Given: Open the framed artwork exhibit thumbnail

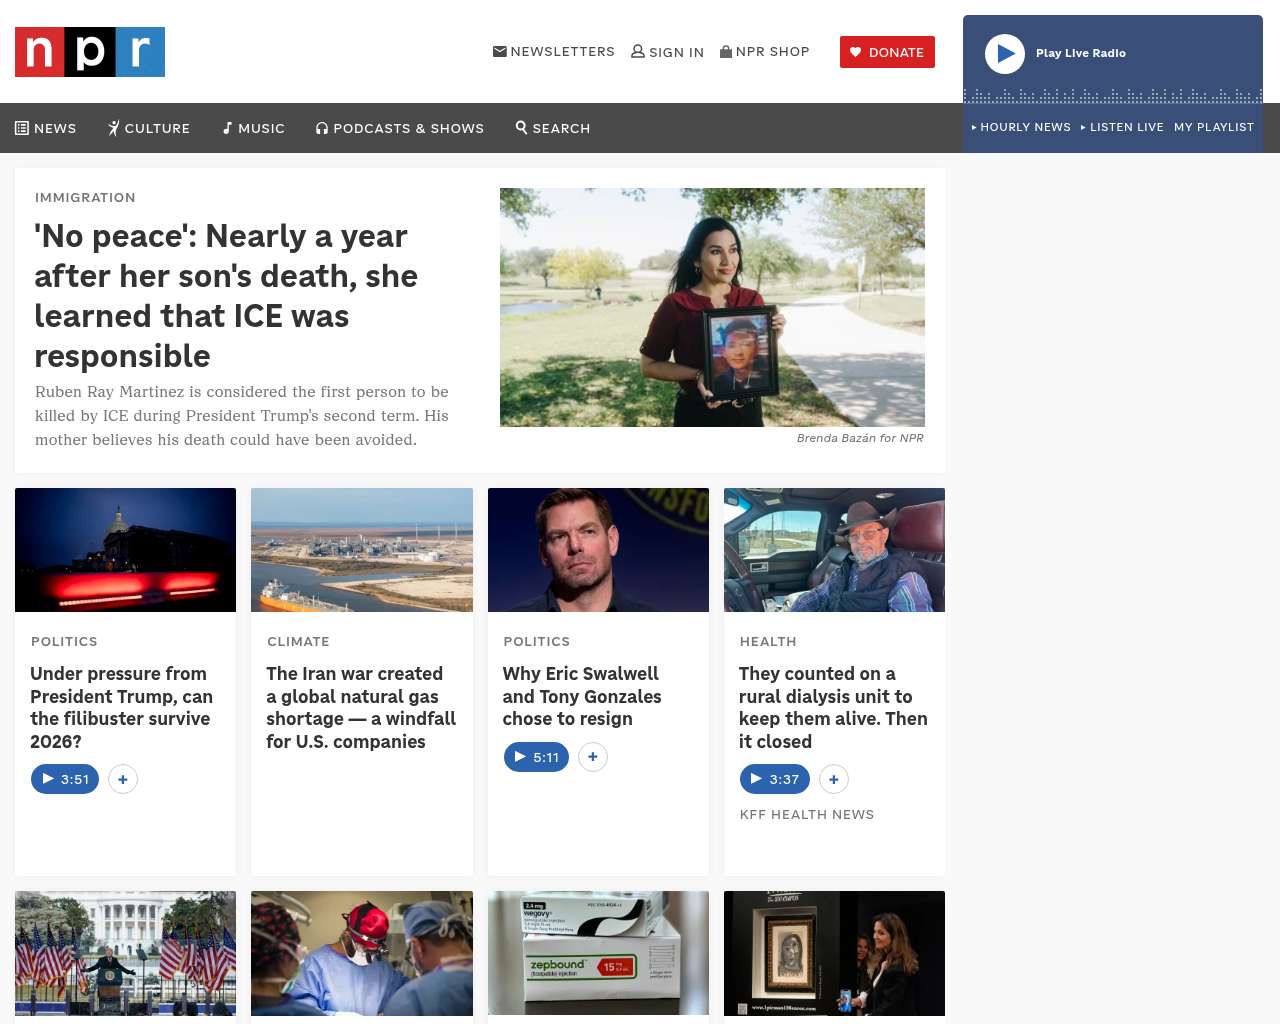Looking at the screenshot, I should 834,953.
